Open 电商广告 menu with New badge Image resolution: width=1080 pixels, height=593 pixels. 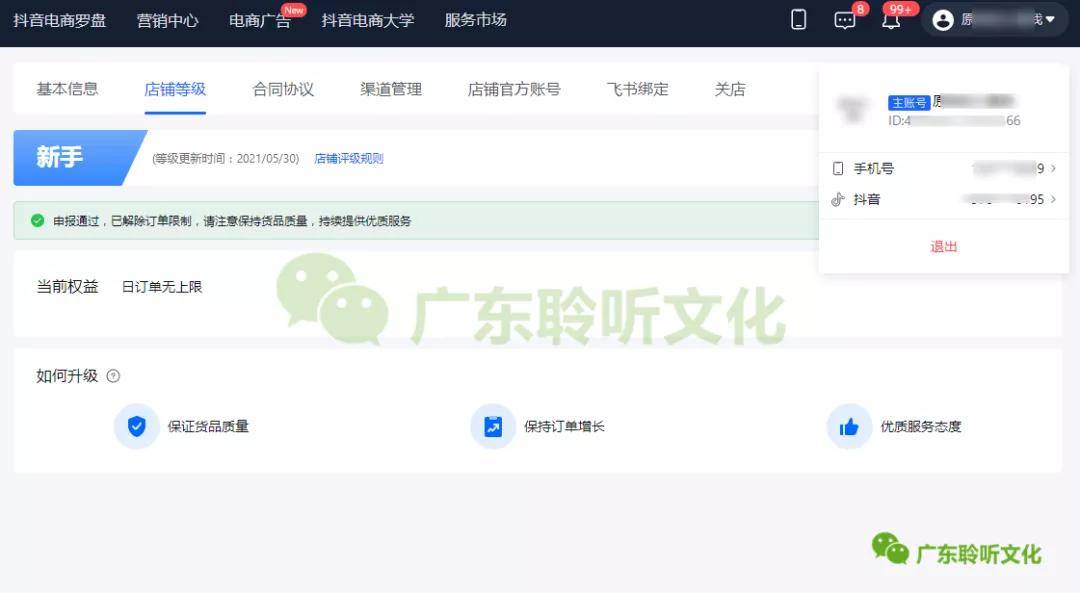point(260,20)
